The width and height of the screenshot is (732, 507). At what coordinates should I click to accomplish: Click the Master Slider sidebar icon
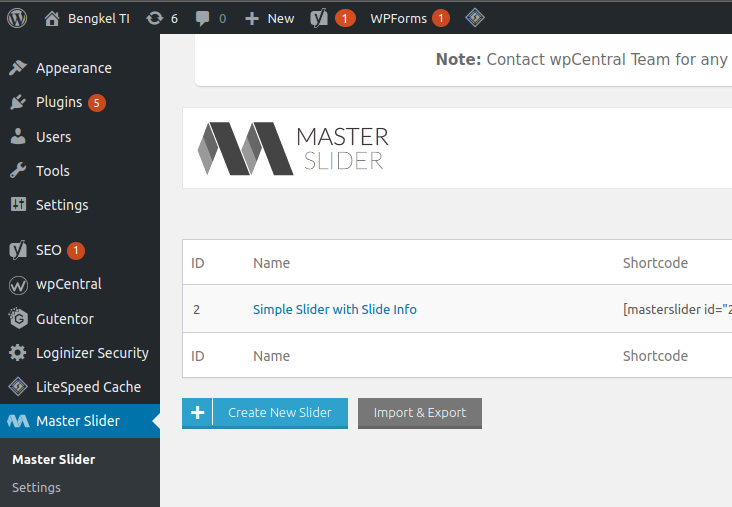pyautogui.click(x=18, y=421)
